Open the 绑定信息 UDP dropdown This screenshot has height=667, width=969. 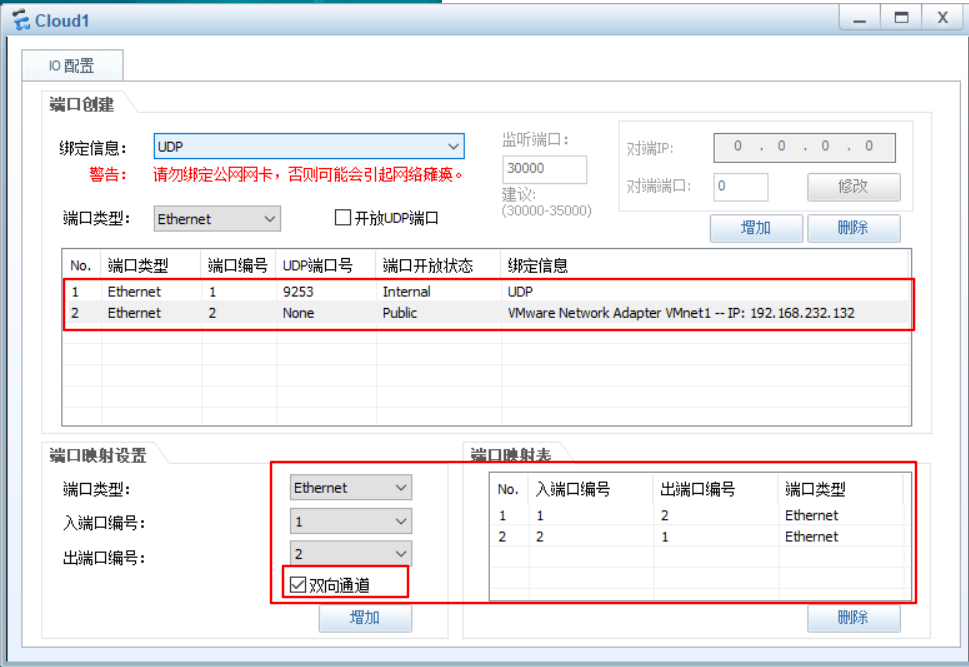tap(309, 147)
